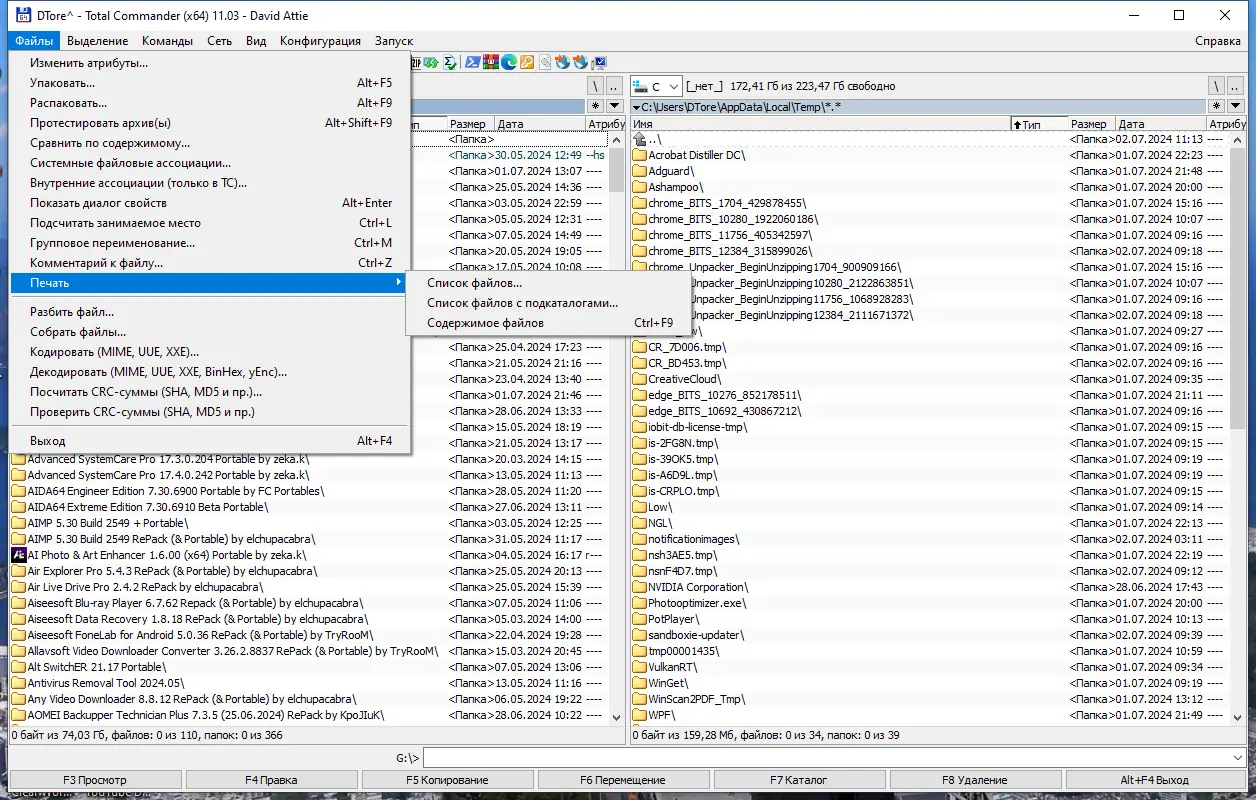Viewport: 1256px width, 800px height.
Task: Open the Команды menu
Action: coord(167,41)
